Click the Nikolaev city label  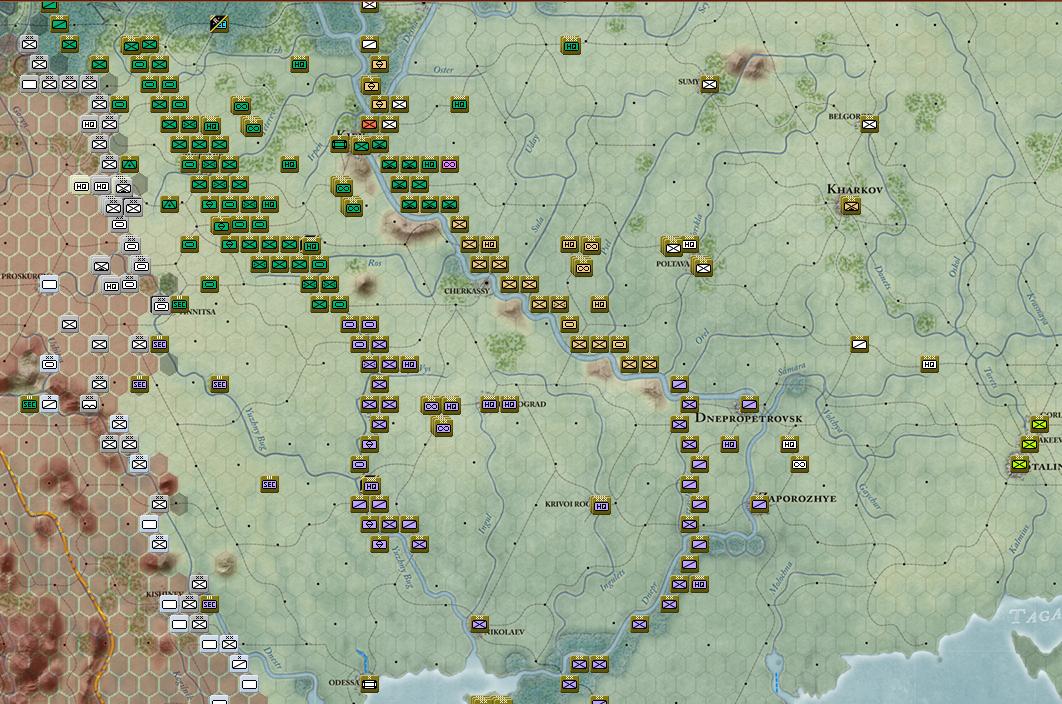[506, 631]
